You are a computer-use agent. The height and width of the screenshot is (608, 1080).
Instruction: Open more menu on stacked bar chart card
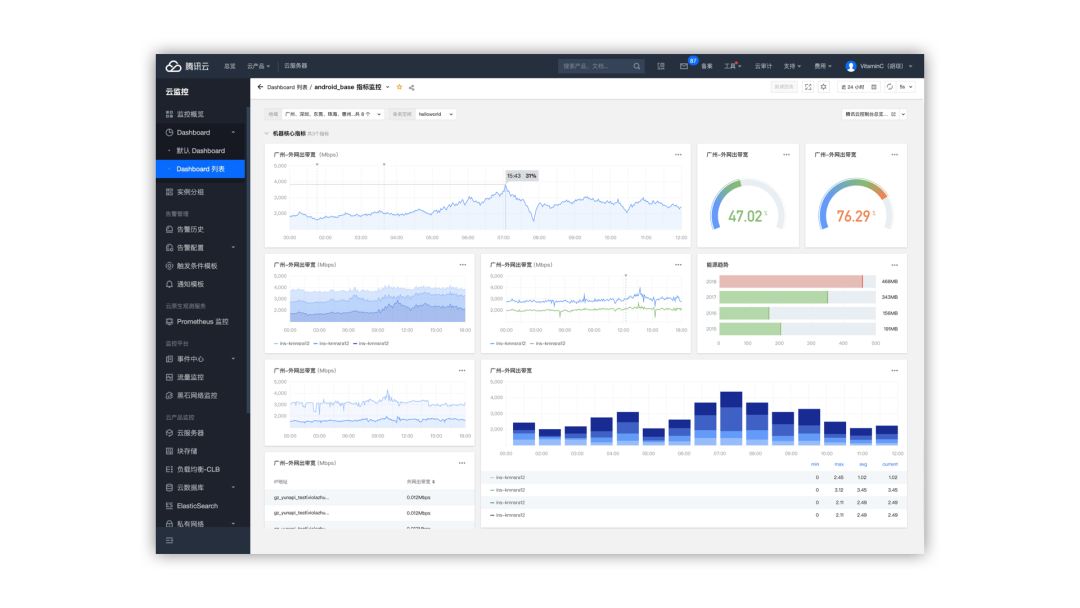(x=894, y=370)
